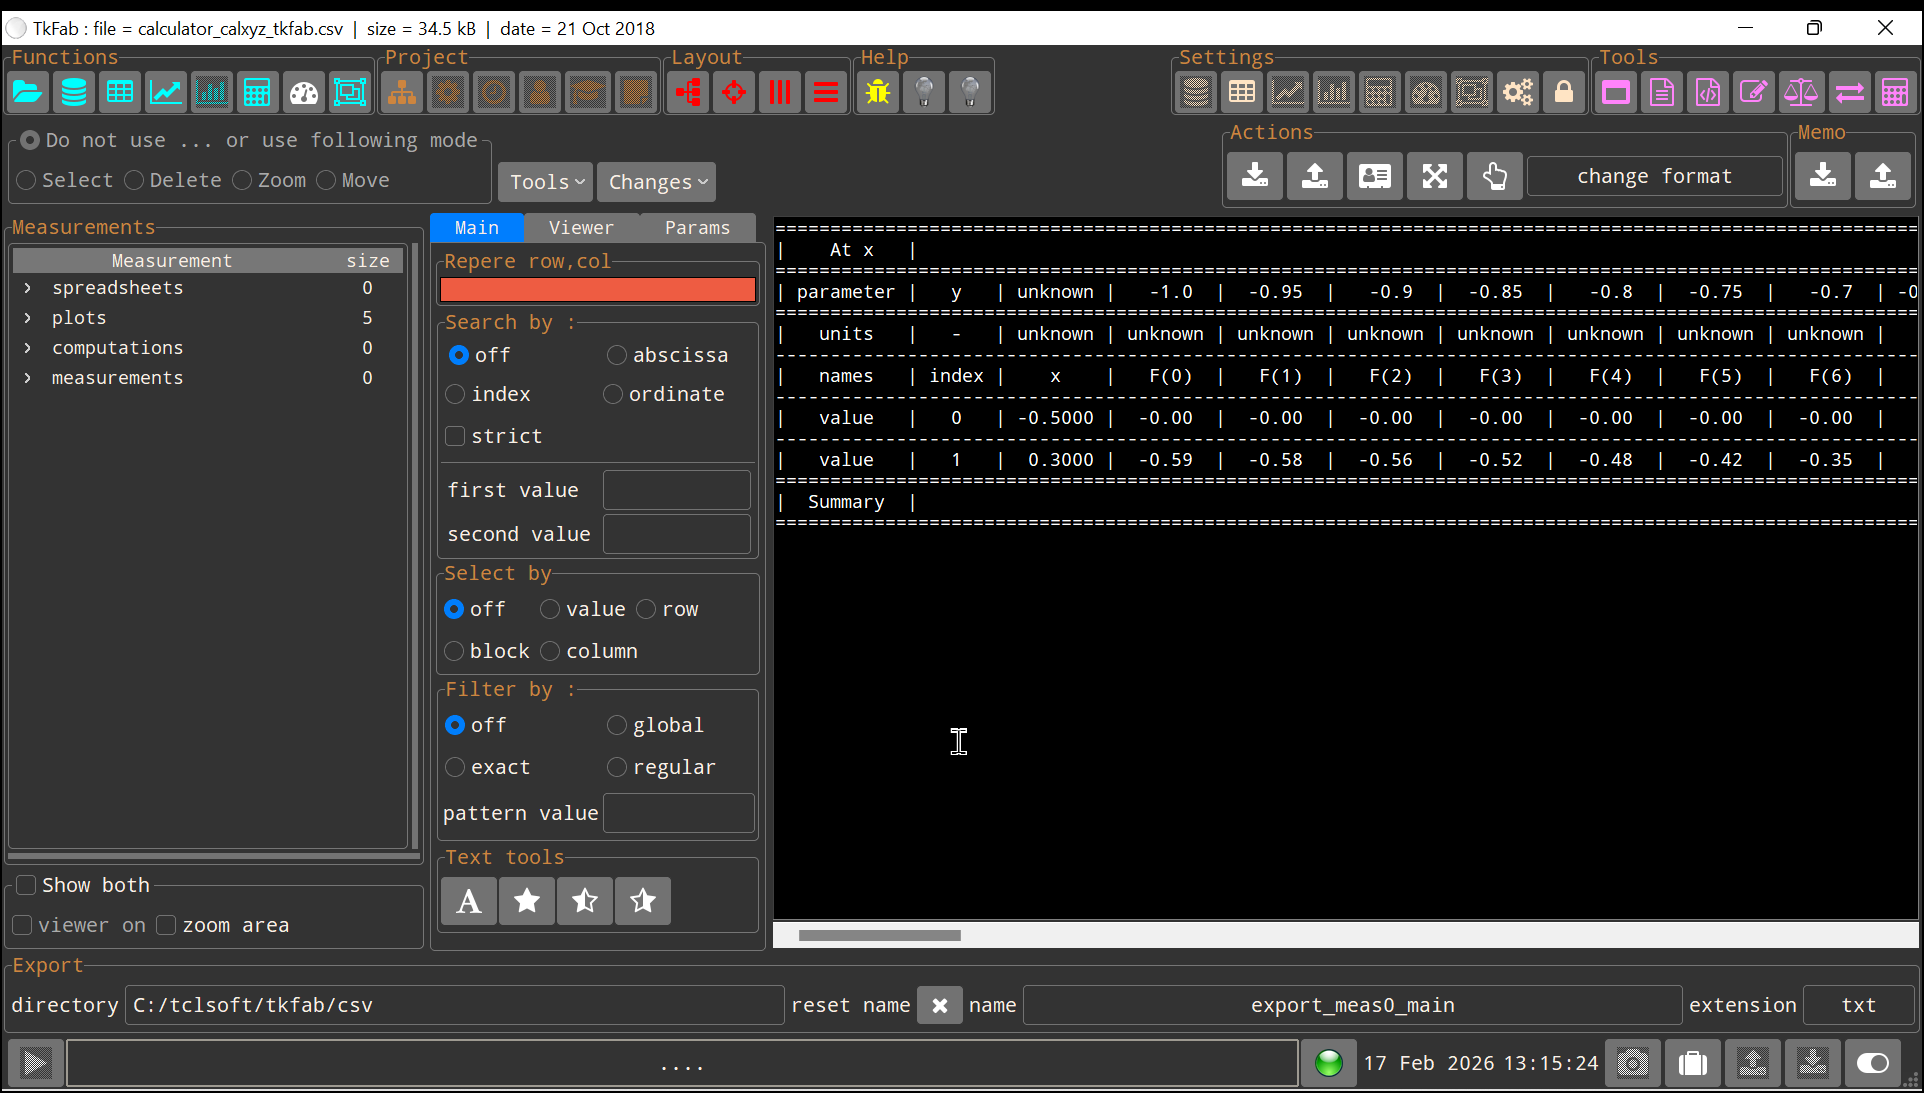Screen dimensions: 1924x1093
Task: Click the orange hierarchy icon in Project
Action: [x=402, y=93]
